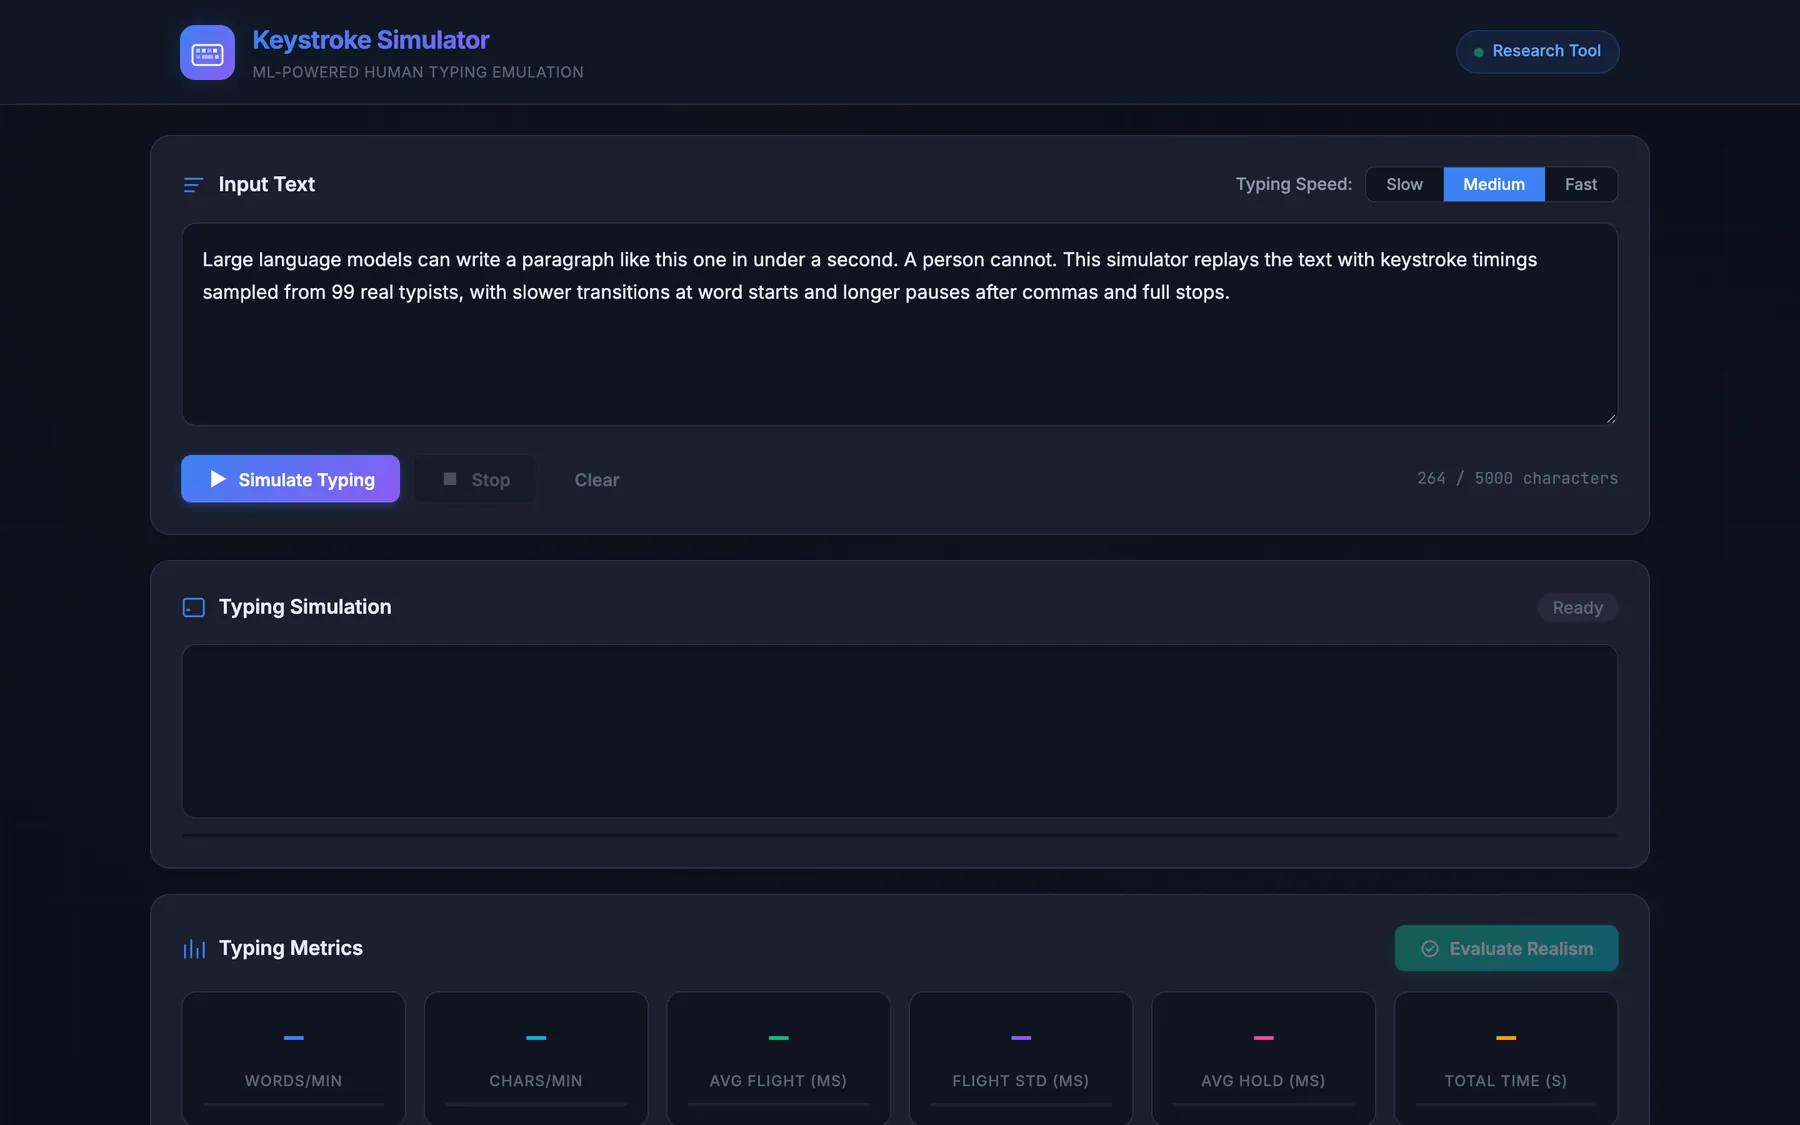Click the TOTAL TIME (S) metric card

(1506, 1058)
